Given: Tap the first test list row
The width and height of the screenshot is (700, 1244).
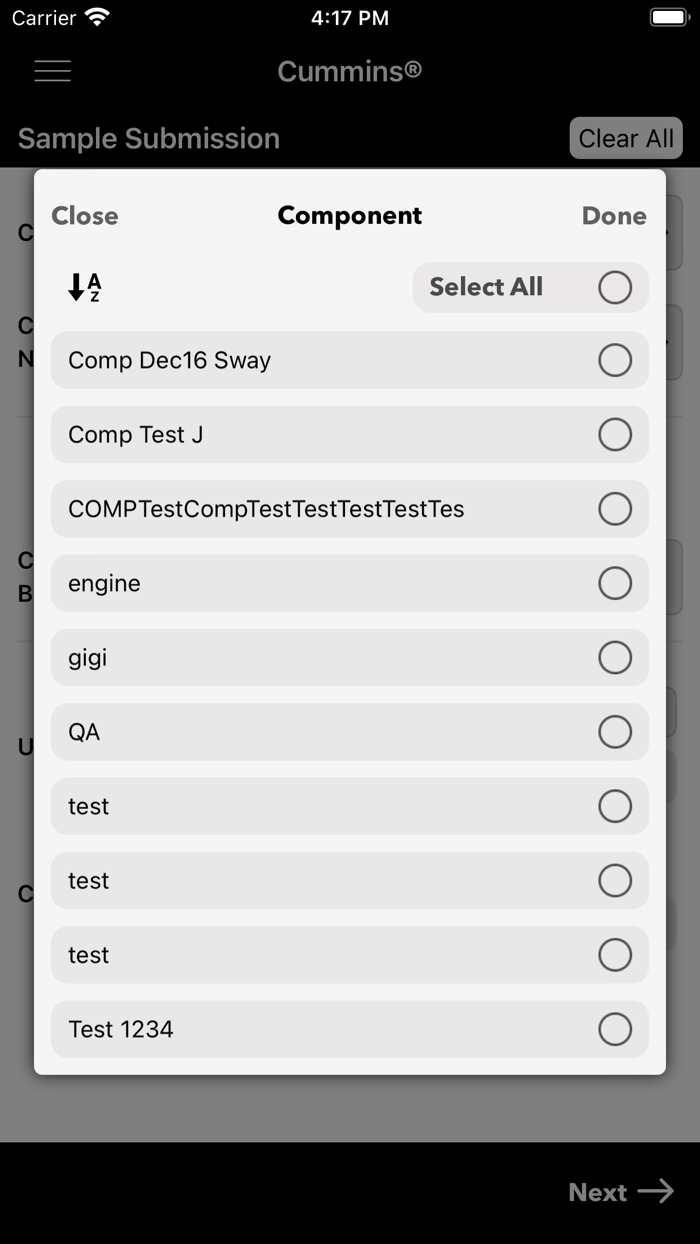Looking at the screenshot, I should (x=350, y=806).
